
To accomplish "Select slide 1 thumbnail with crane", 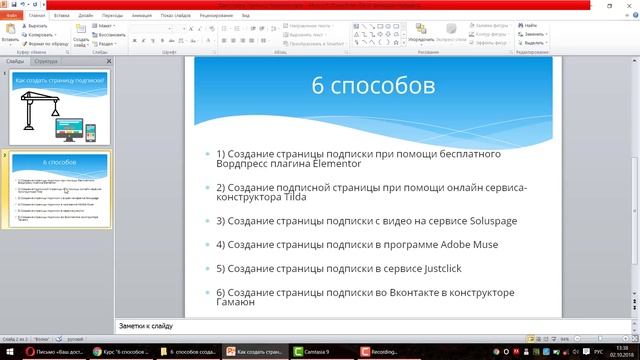I will (x=60, y=107).
